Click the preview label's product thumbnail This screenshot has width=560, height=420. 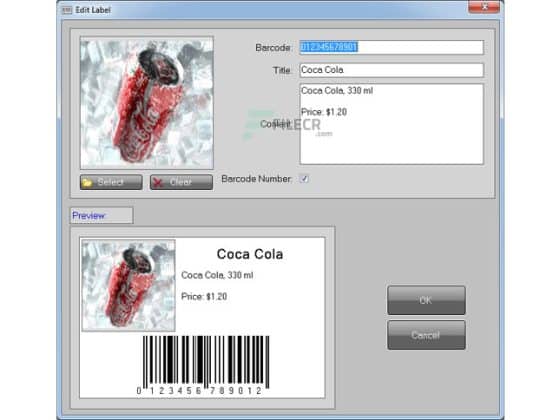(x=129, y=285)
